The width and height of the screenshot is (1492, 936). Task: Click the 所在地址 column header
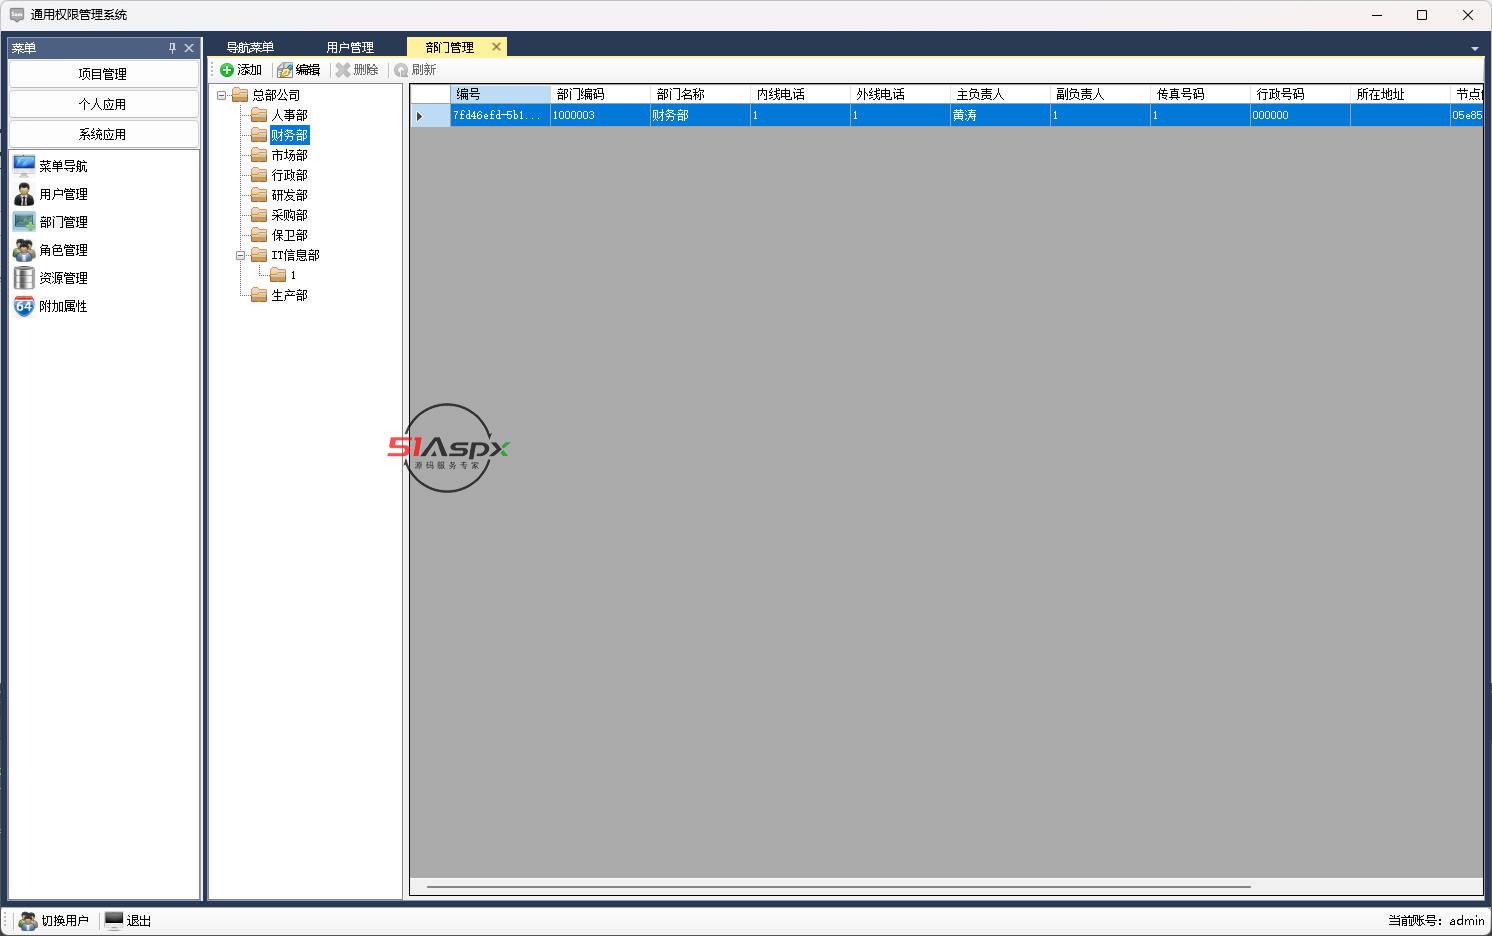(1400, 94)
